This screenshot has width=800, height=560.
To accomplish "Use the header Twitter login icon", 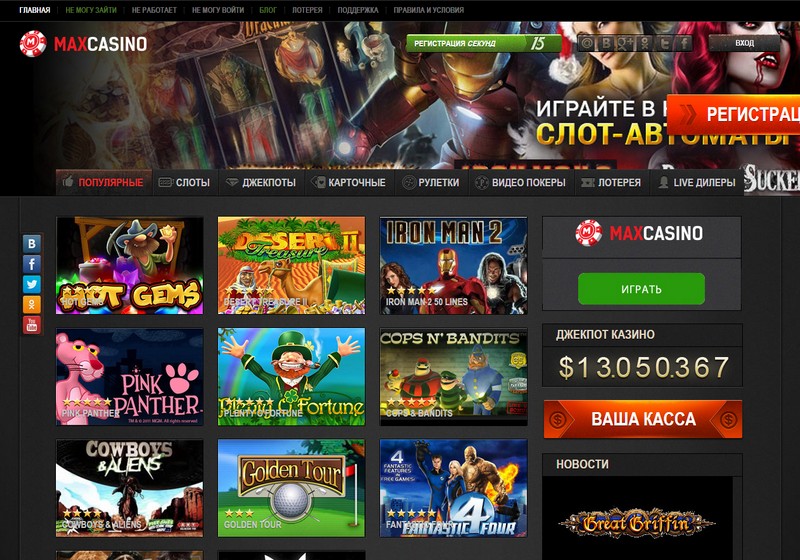I will [664, 43].
